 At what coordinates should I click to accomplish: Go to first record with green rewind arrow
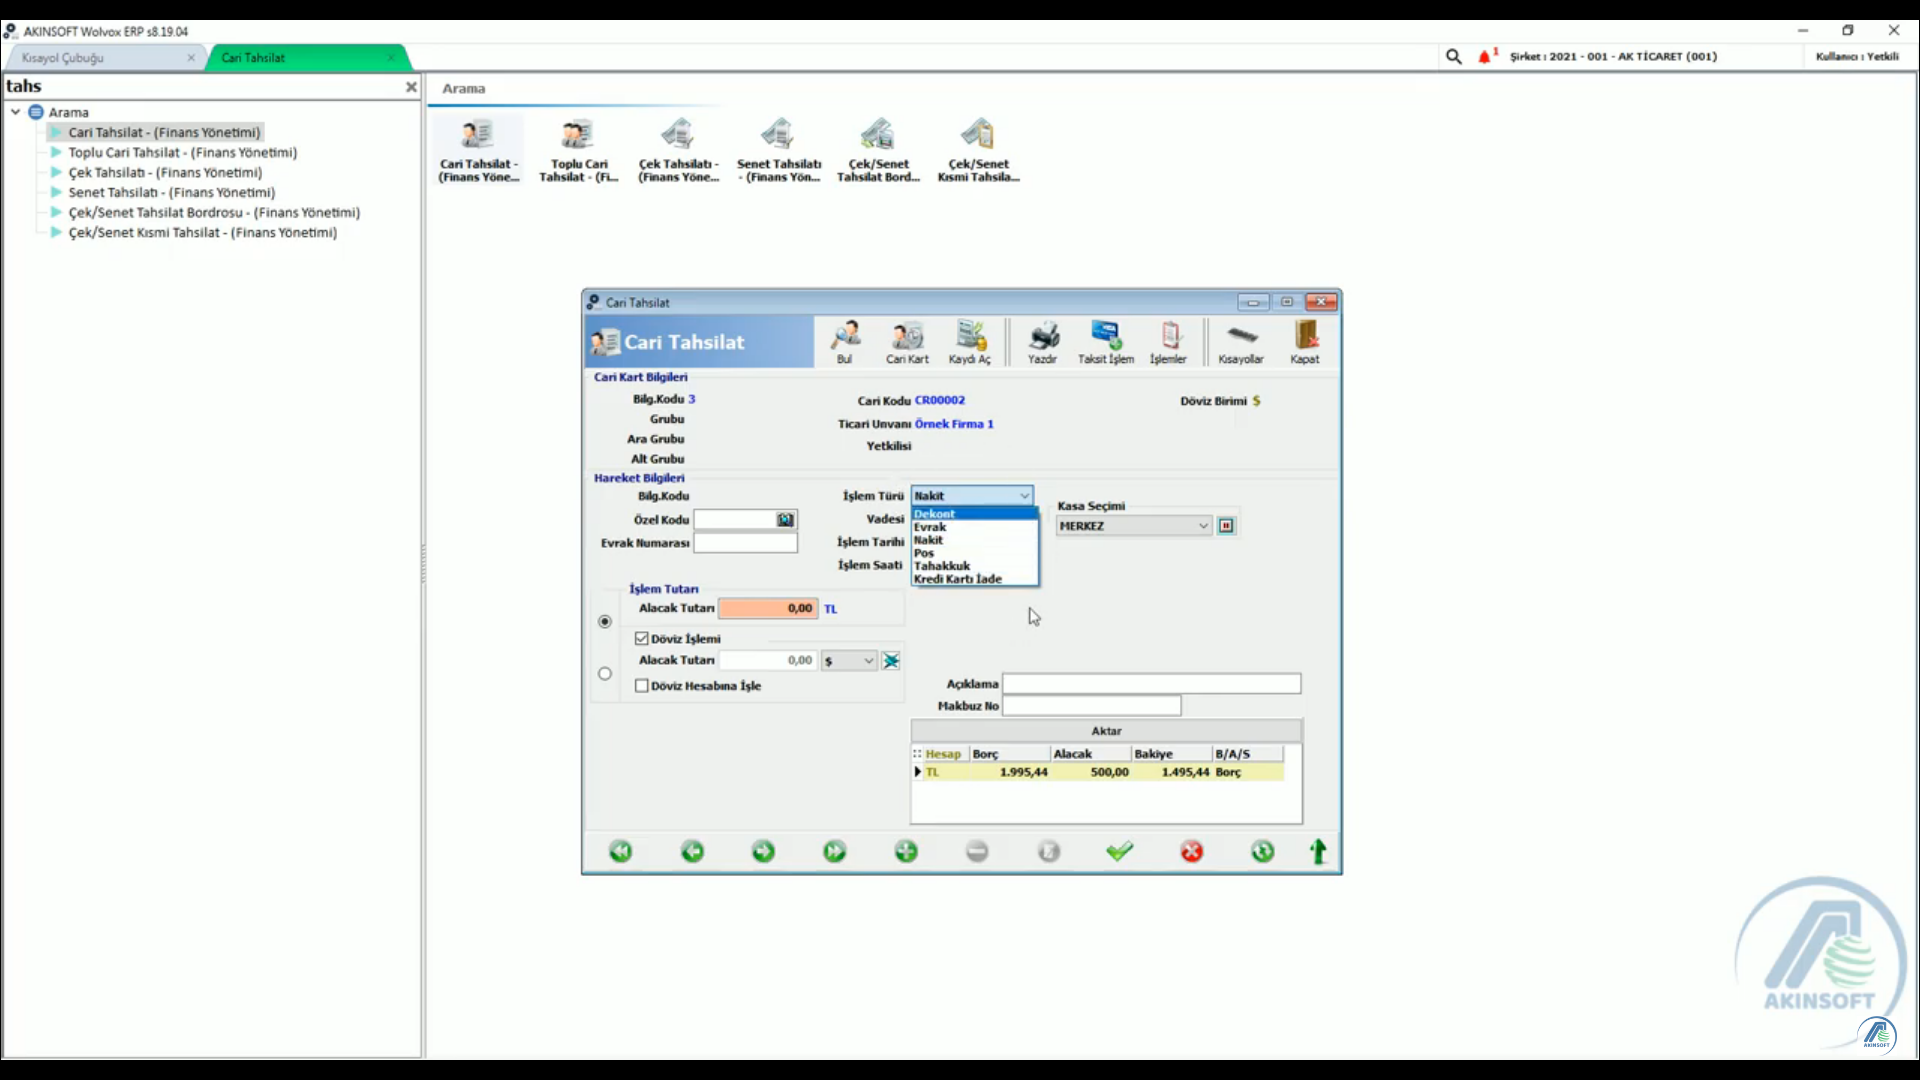621,851
